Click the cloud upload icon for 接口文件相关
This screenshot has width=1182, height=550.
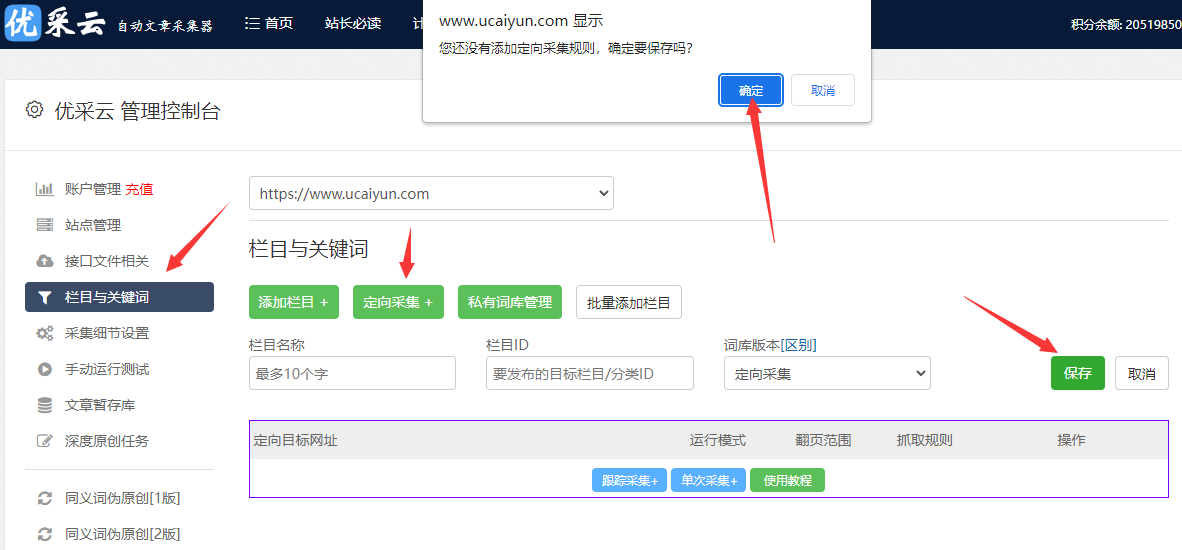45,261
